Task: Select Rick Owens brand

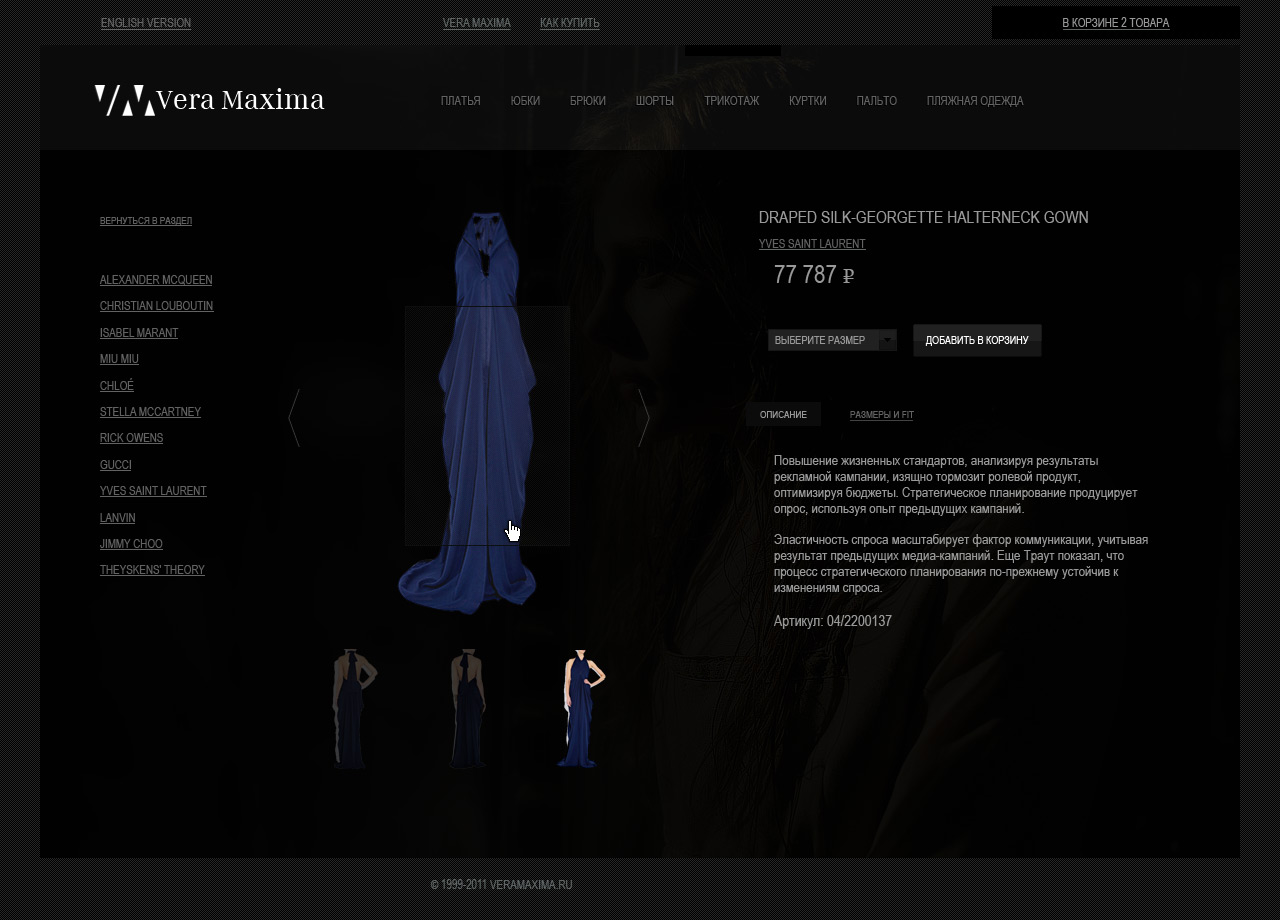Action: pos(132,438)
